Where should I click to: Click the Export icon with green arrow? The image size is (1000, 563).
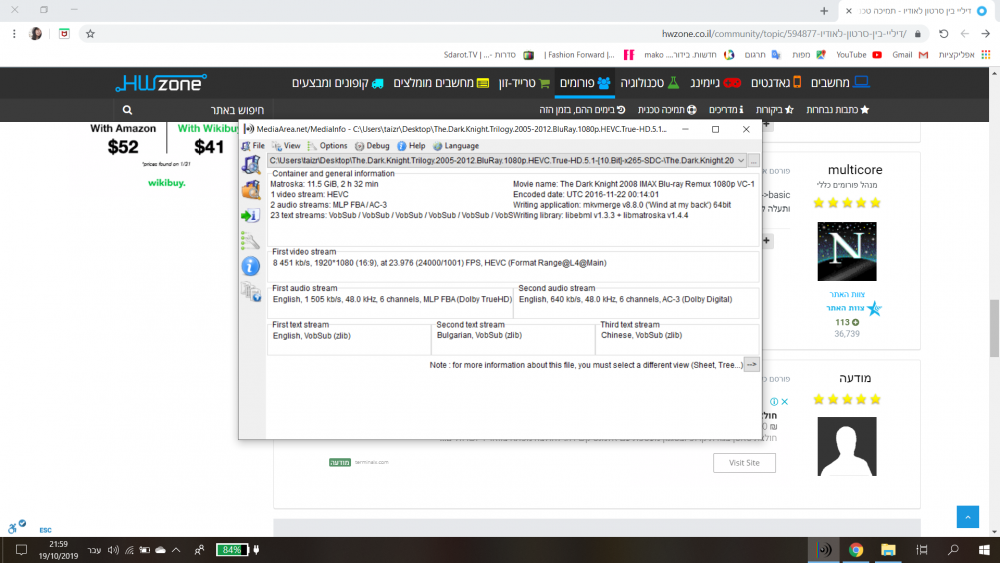250,216
